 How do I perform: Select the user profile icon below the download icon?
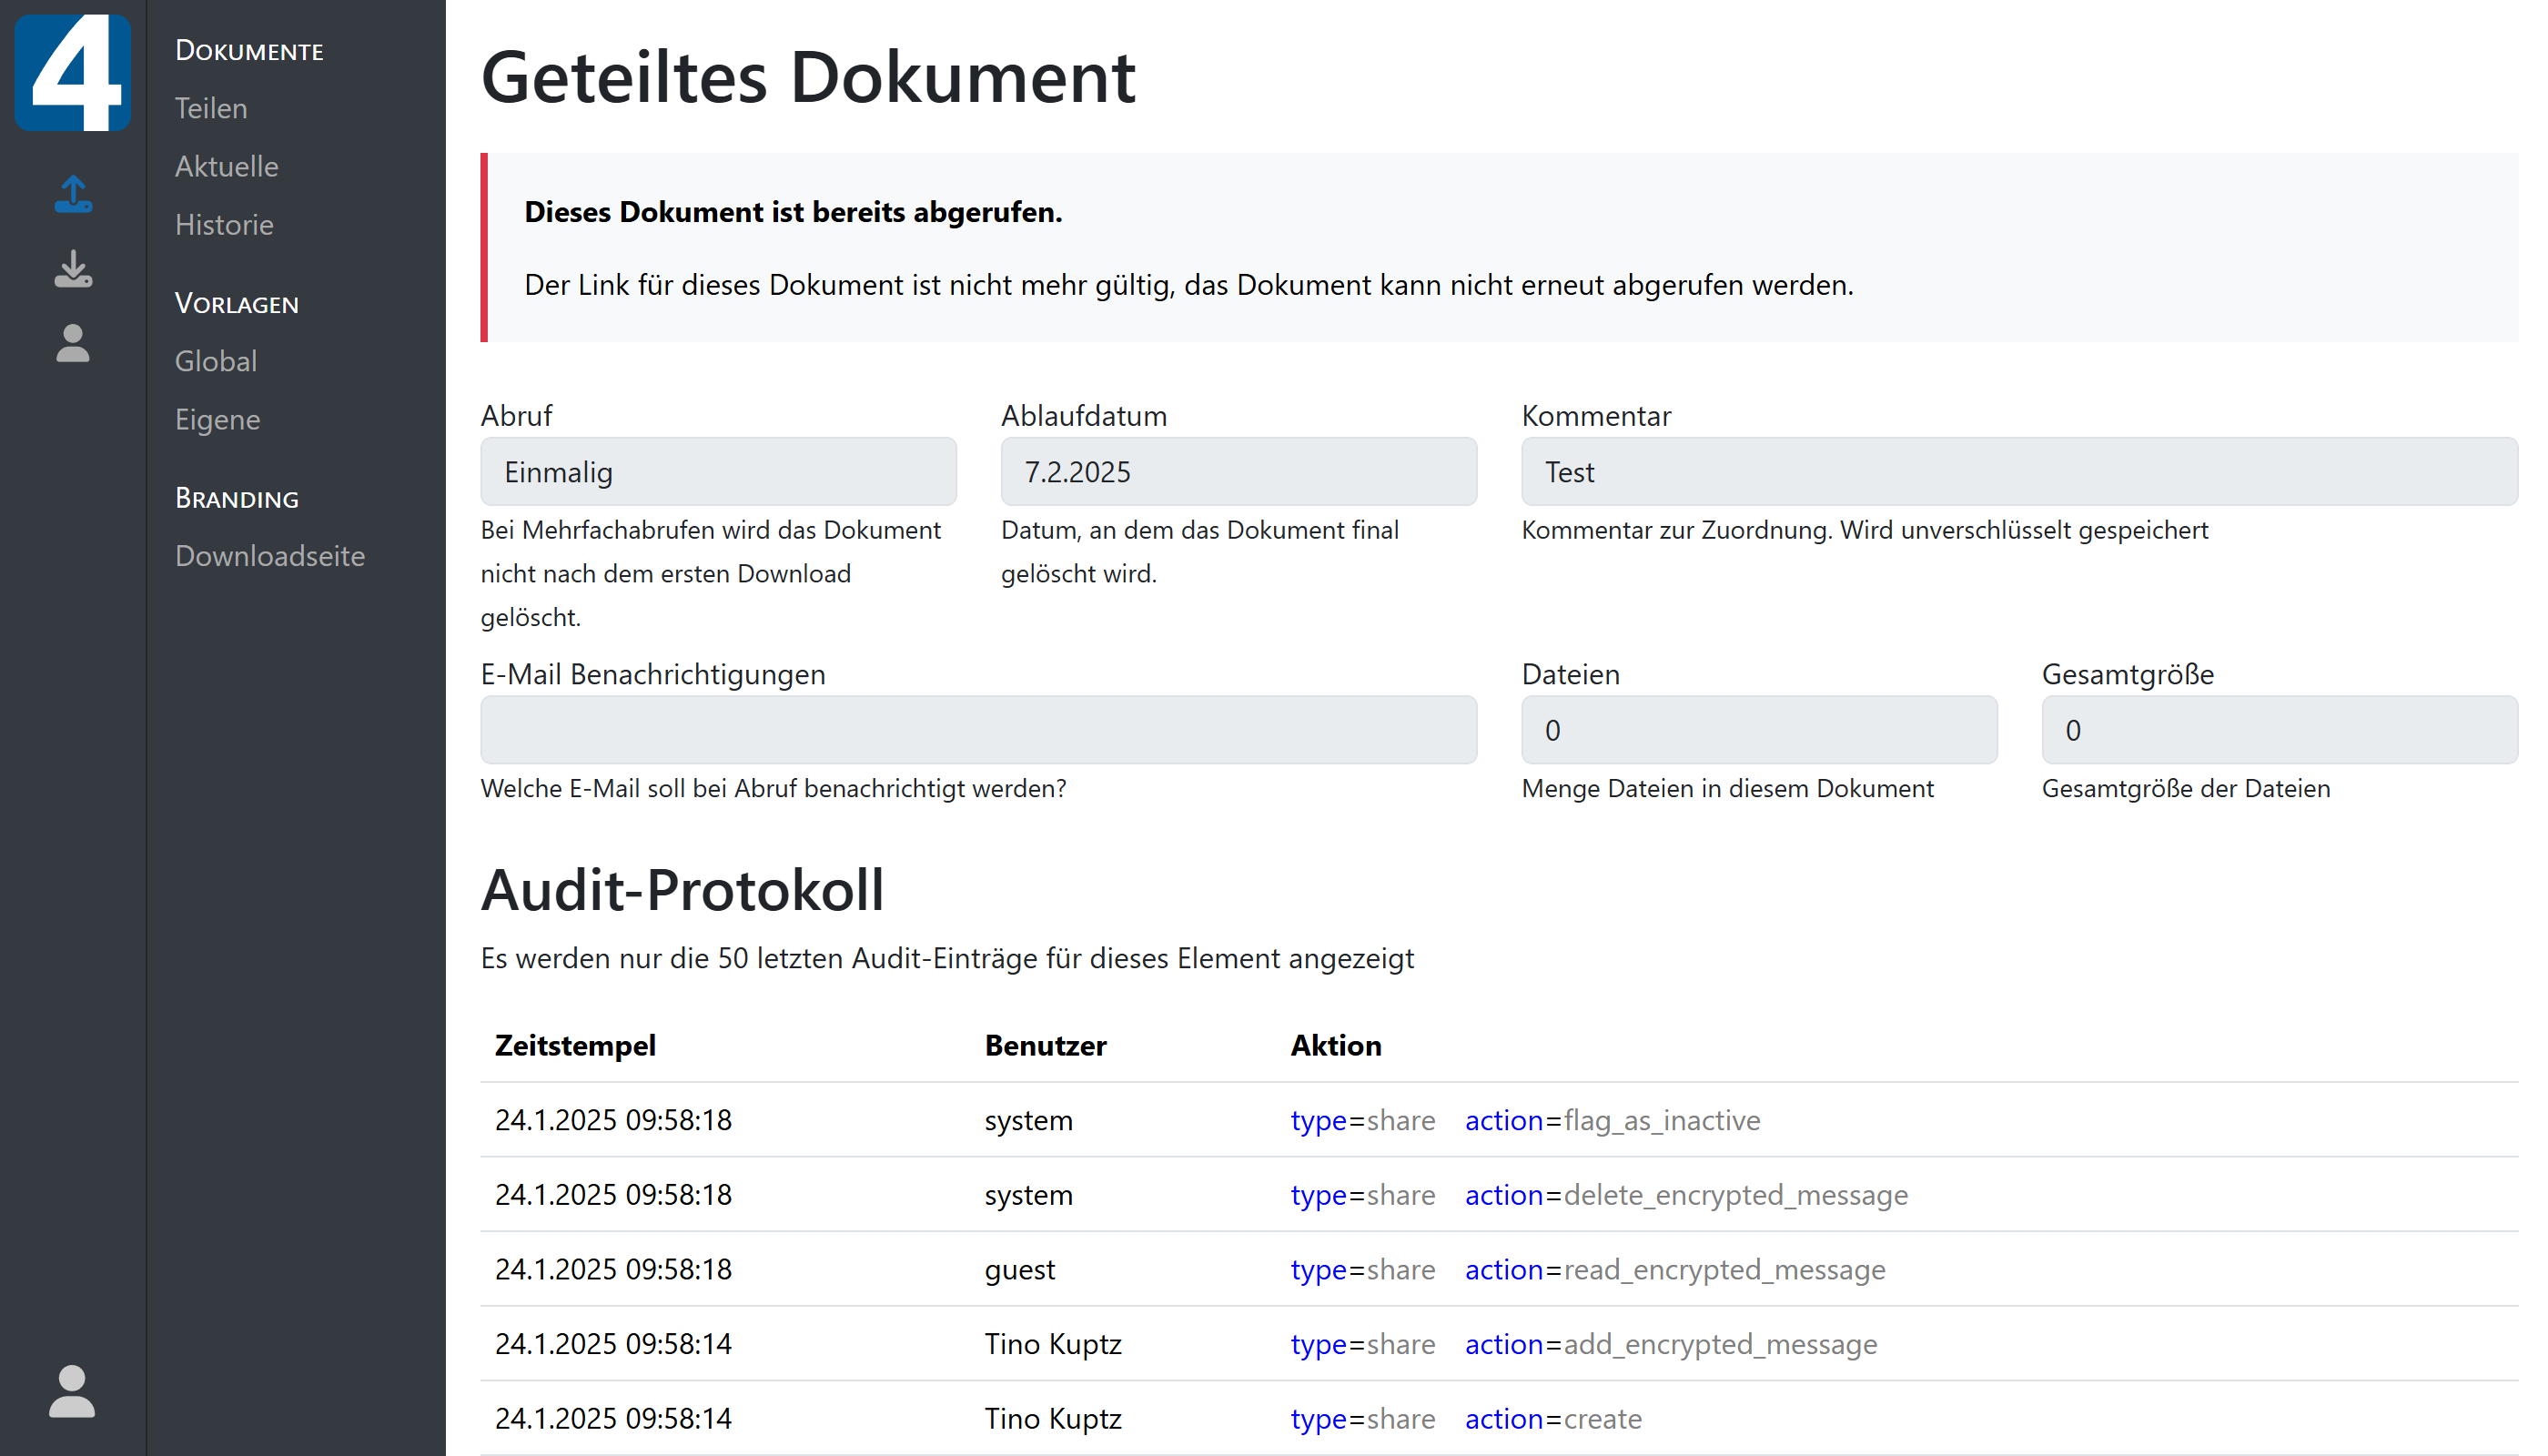(x=73, y=345)
